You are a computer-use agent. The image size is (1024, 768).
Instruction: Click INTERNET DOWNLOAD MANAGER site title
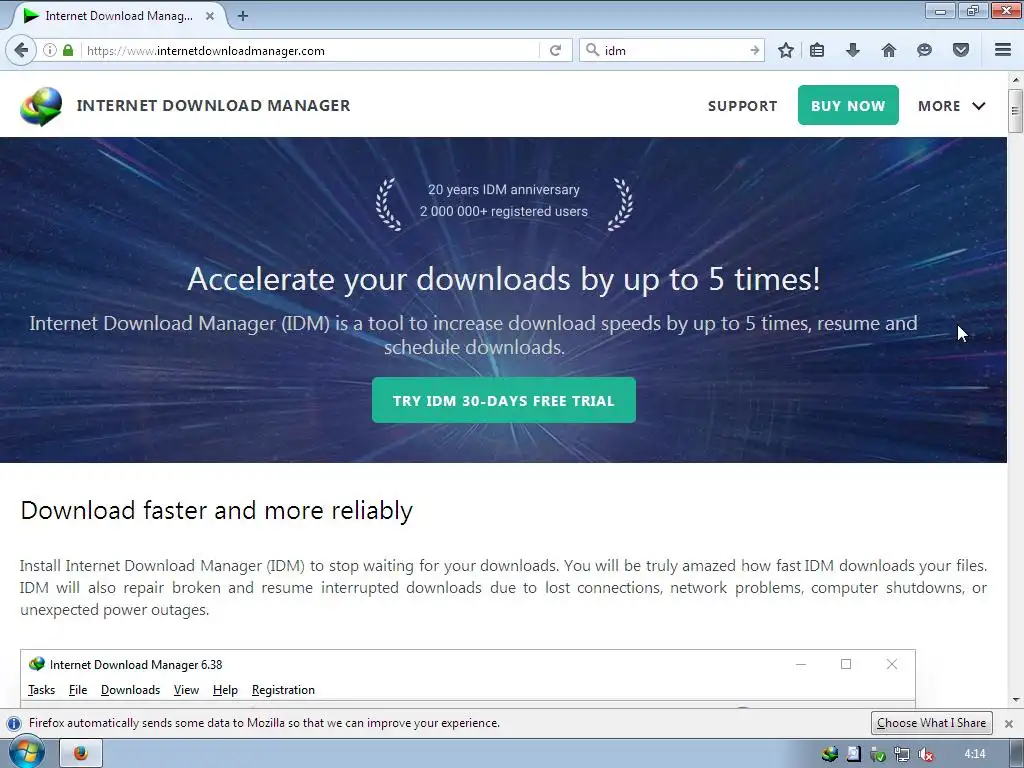tap(213, 105)
